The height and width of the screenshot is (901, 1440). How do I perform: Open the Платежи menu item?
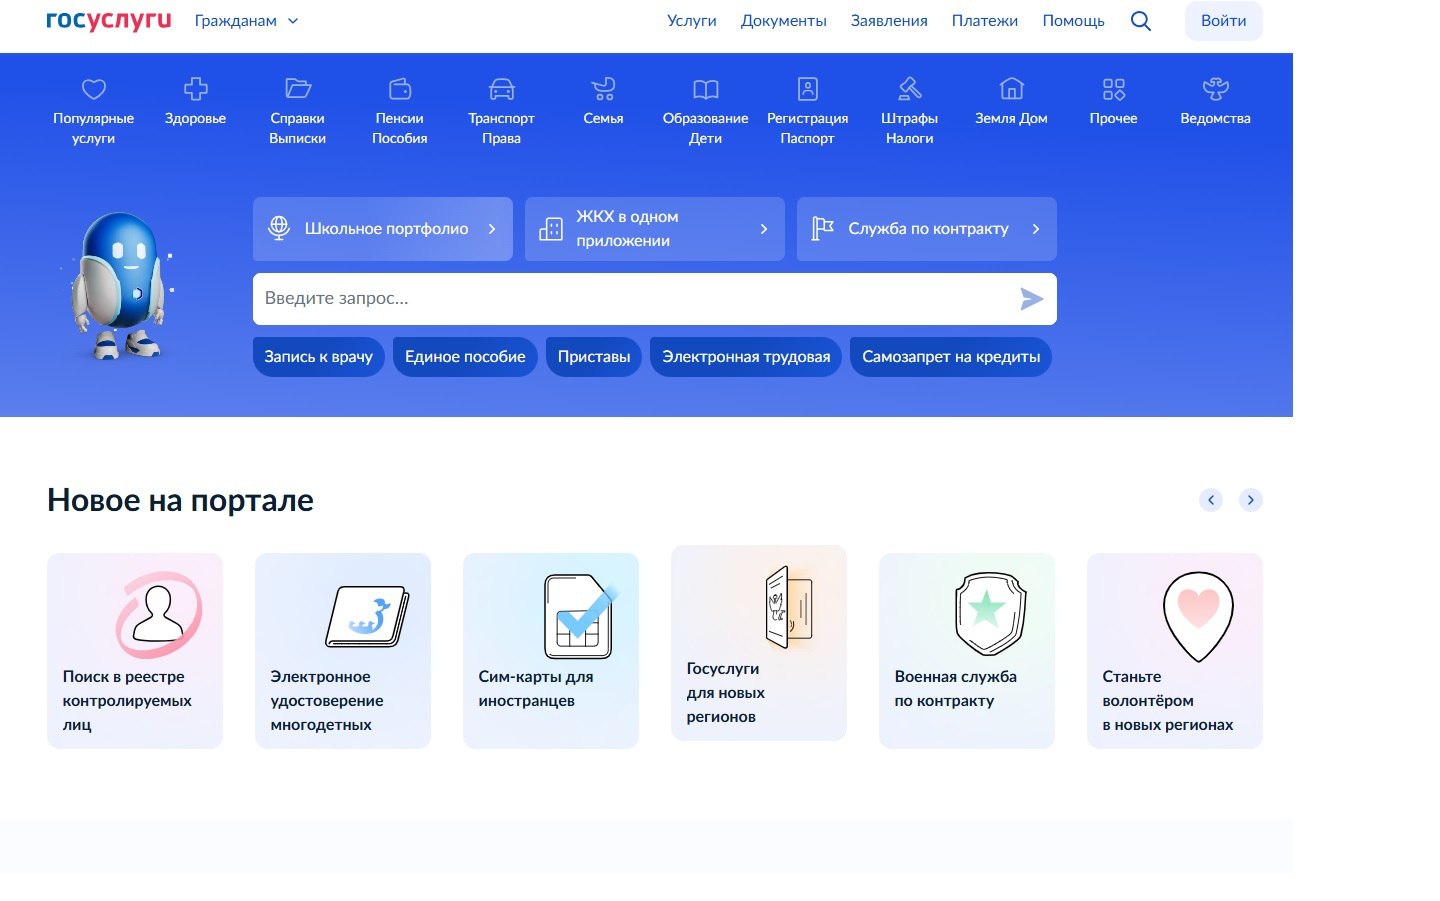[x=985, y=21]
